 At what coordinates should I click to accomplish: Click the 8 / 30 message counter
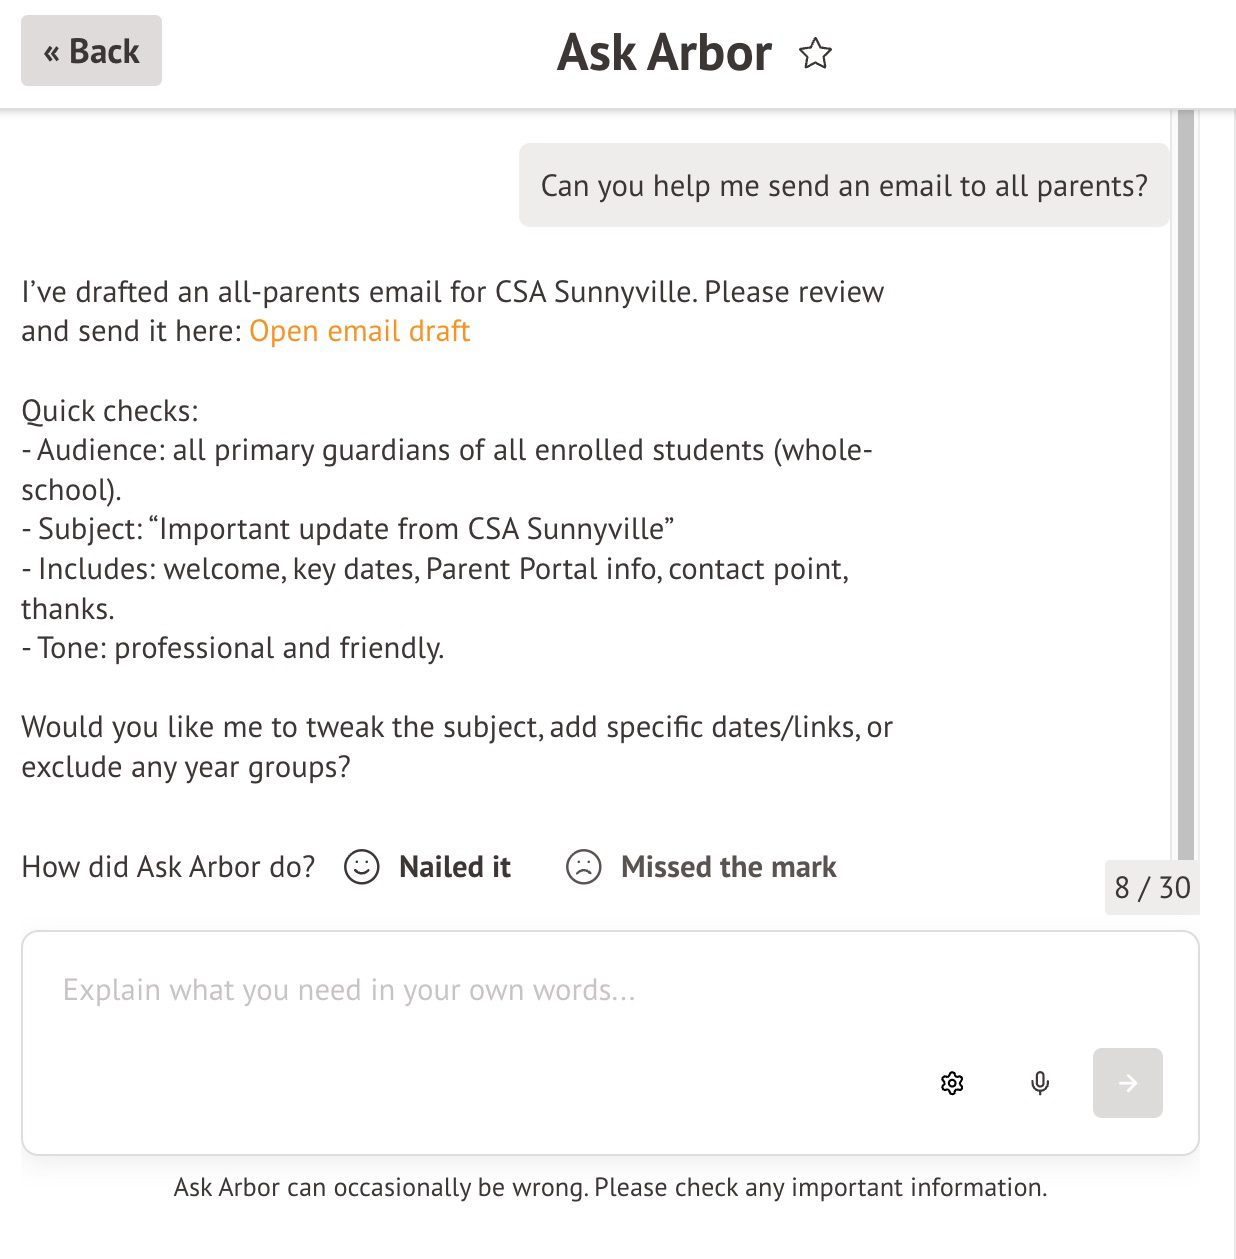click(1152, 888)
